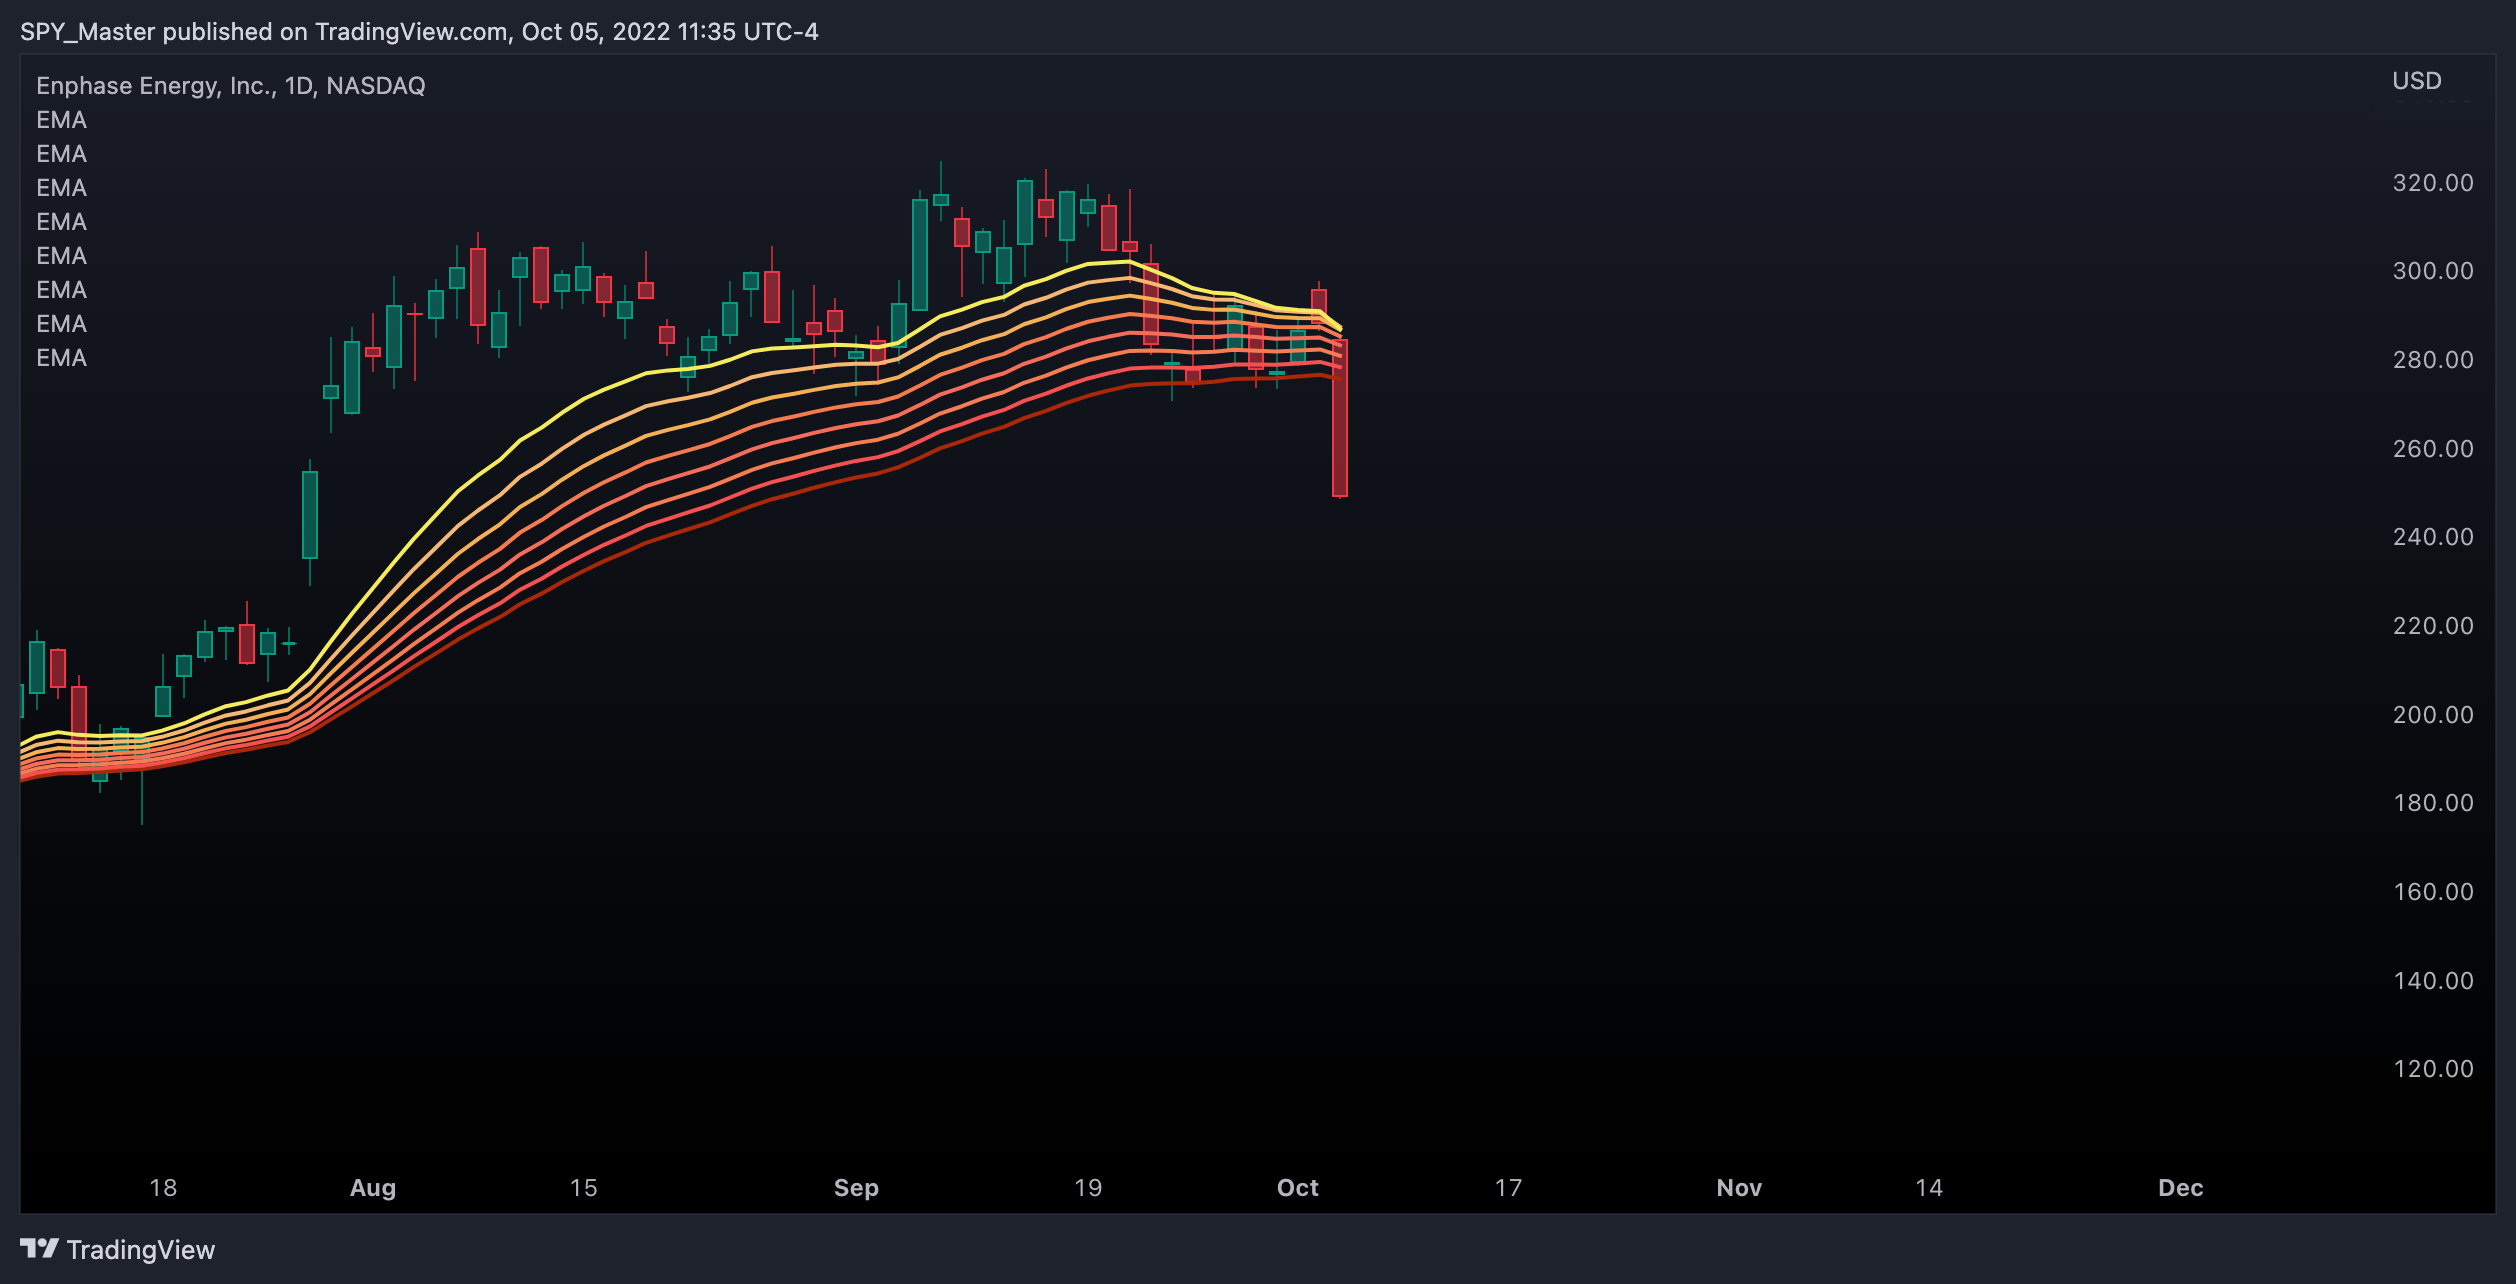Click the 300.00 price axis label
Screen dimensions: 2516x1284
click(2433, 271)
